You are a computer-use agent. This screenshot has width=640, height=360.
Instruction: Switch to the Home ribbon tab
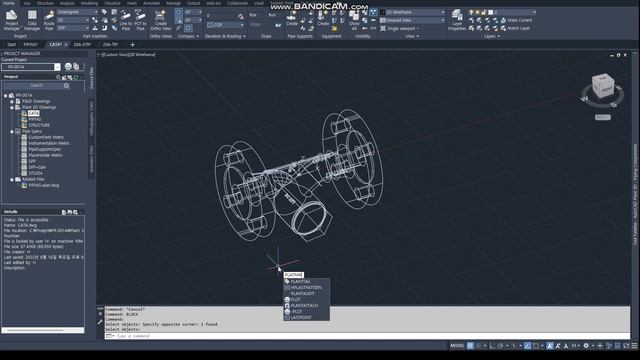click(9, 3)
